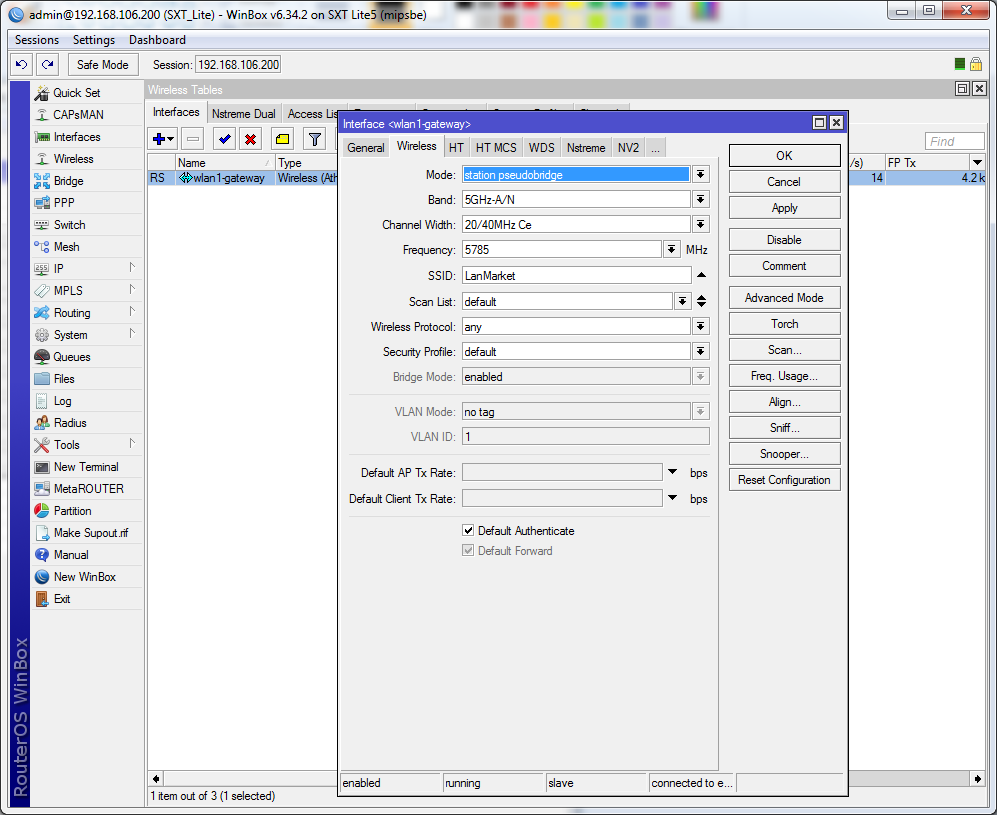The image size is (997, 815).
Task: Click the blue plus add interface icon
Action: [x=158, y=139]
